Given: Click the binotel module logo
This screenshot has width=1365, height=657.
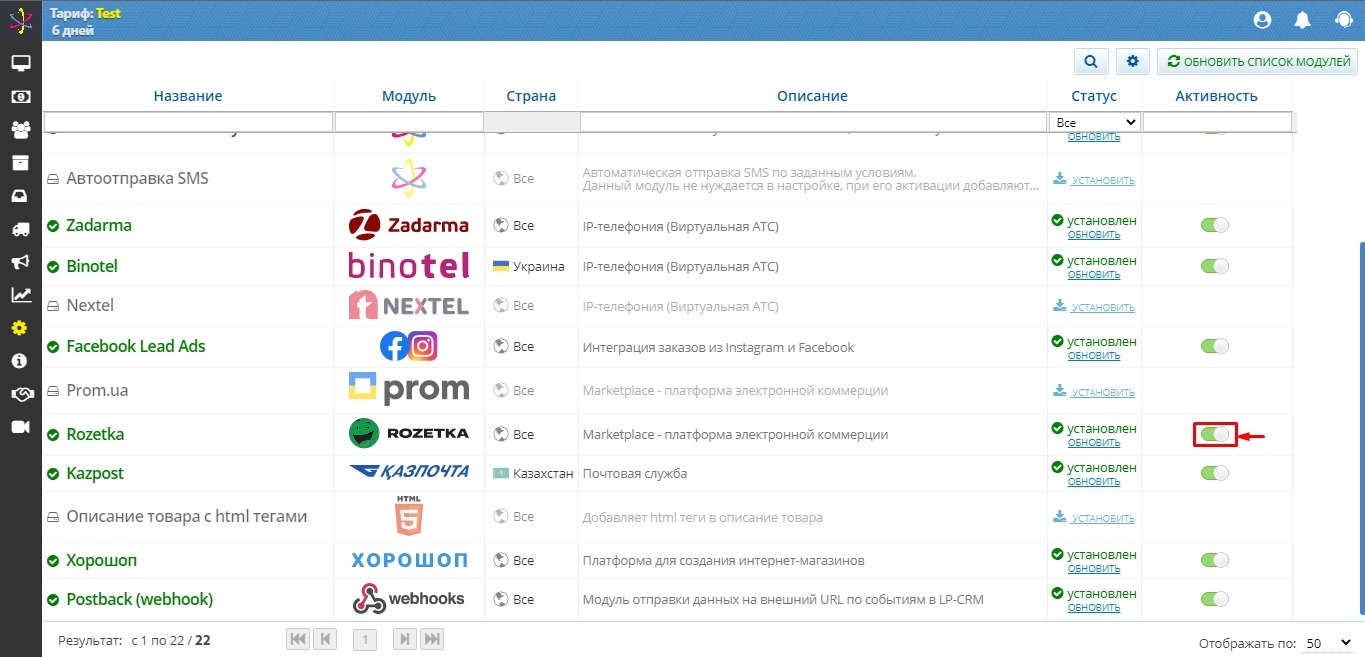Looking at the screenshot, I should pyautogui.click(x=409, y=266).
